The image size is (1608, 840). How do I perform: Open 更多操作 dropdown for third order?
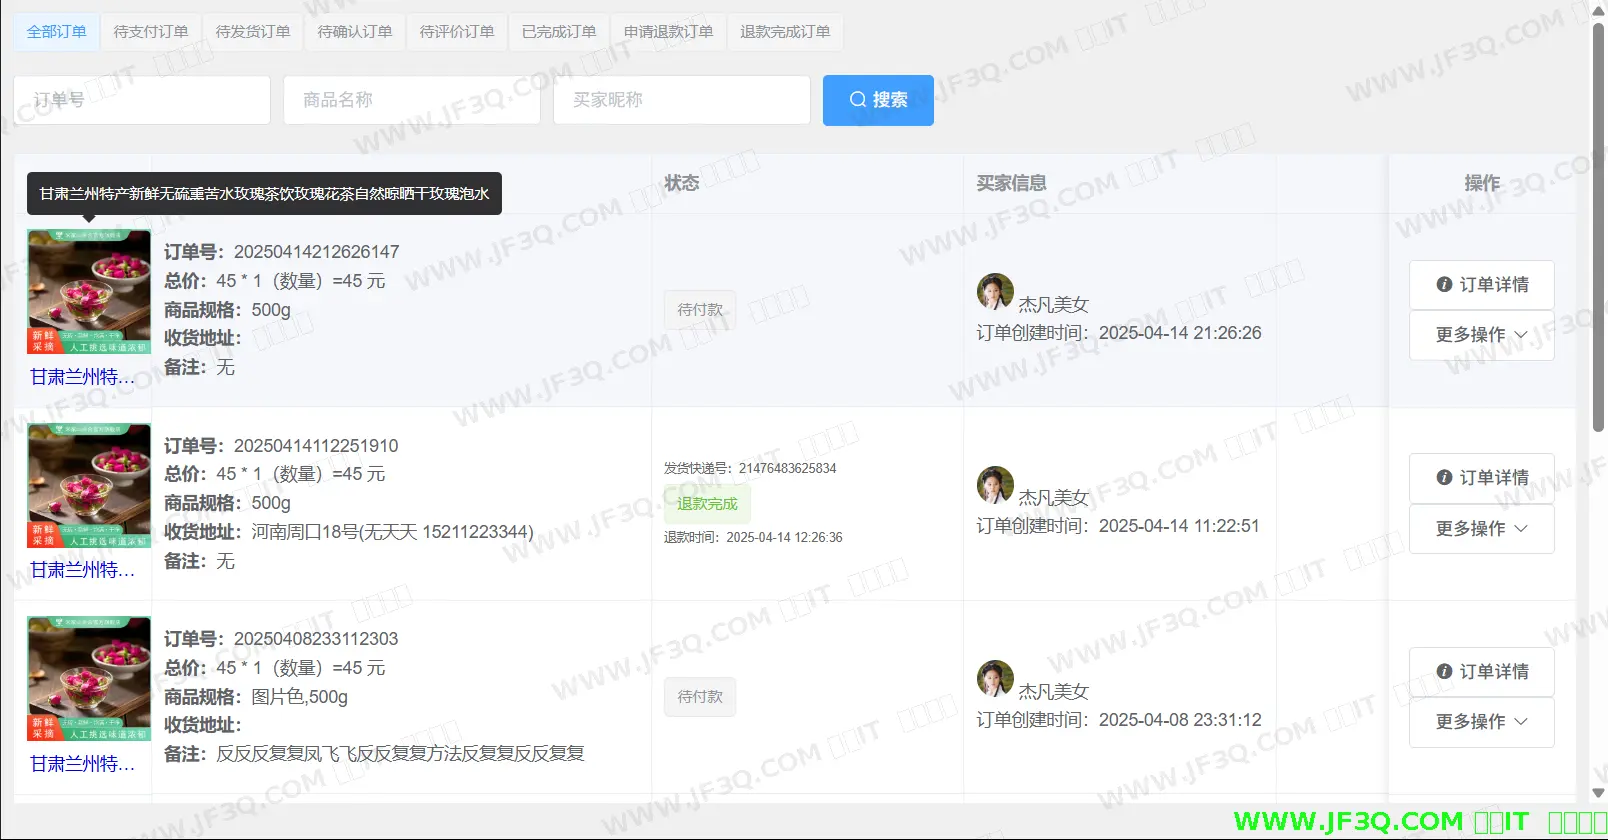(1481, 722)
